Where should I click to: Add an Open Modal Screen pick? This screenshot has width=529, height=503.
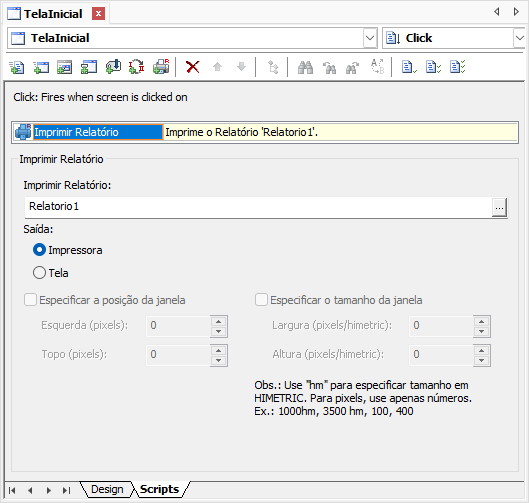(x=65, y=67)
